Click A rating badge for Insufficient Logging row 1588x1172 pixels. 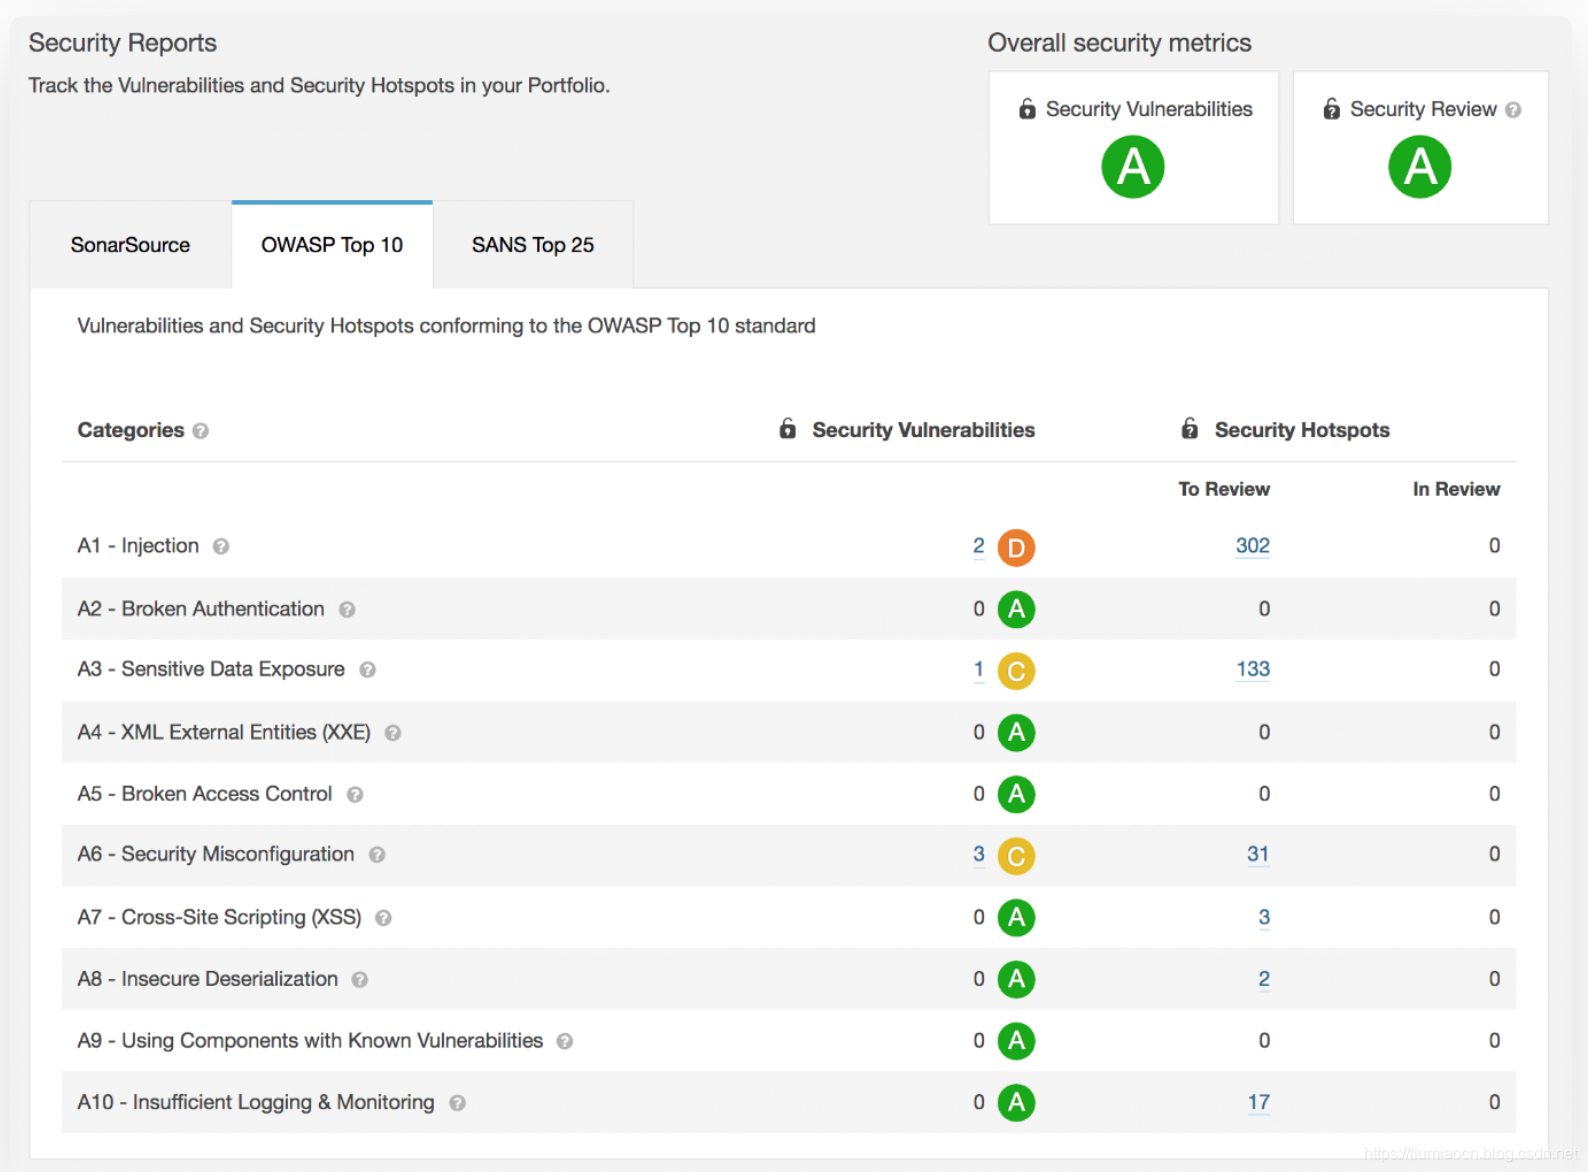1016,1103
